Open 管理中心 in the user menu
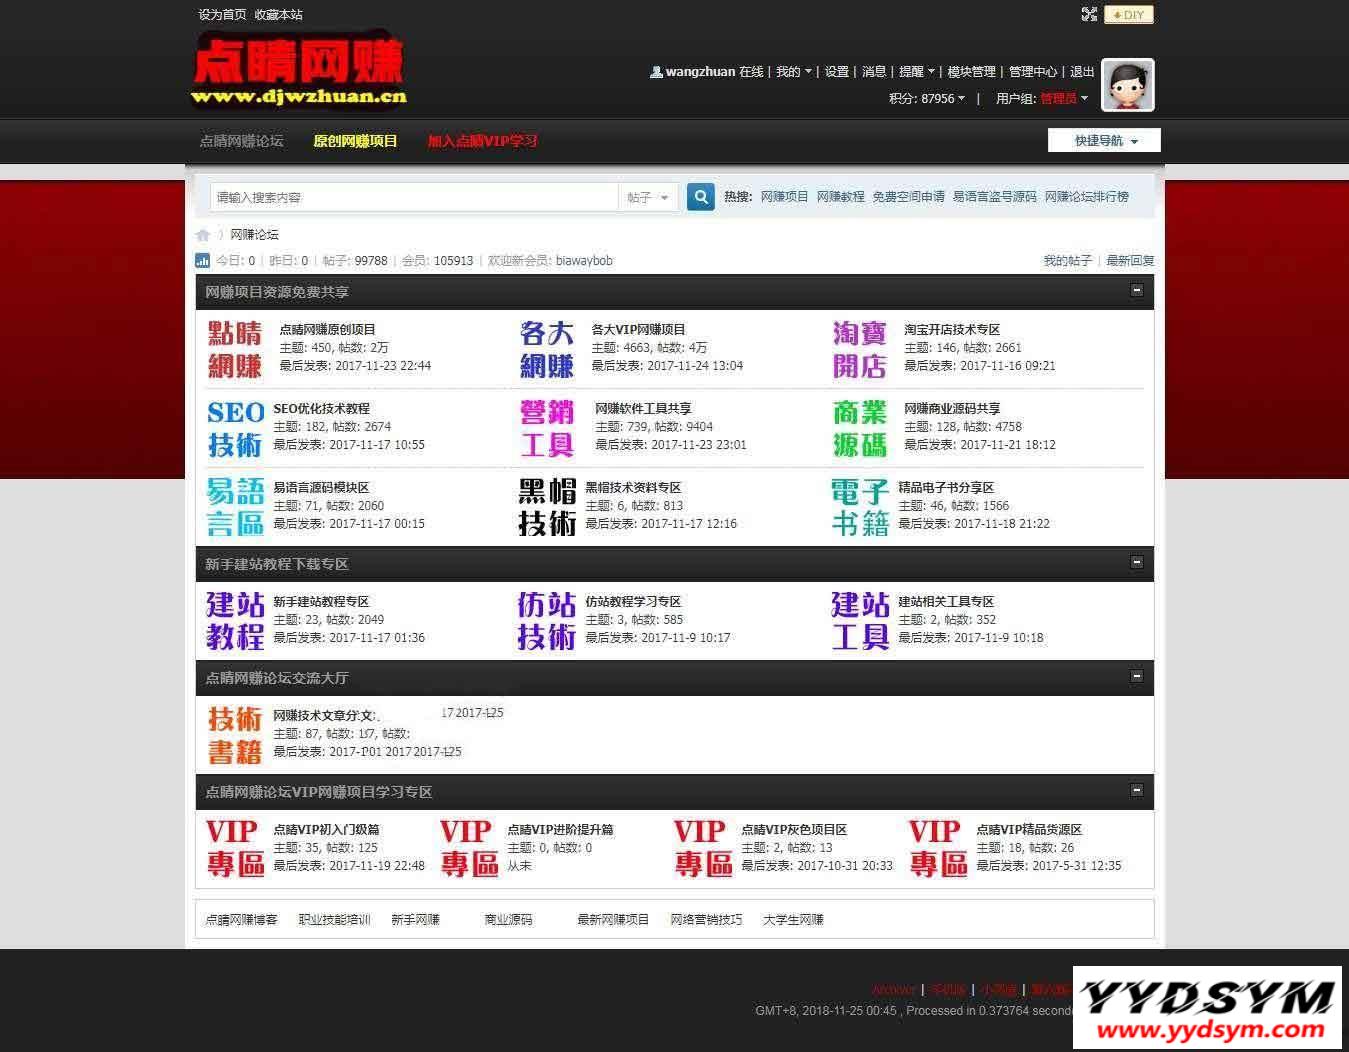 (x=1033, y=72)
